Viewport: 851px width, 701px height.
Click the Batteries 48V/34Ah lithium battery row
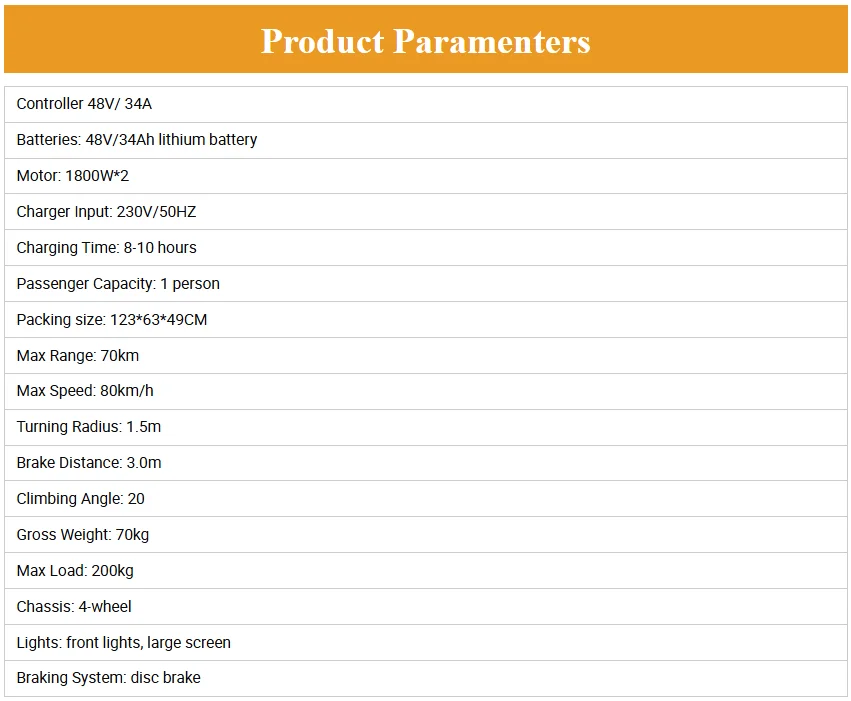(x=426, y=141)
